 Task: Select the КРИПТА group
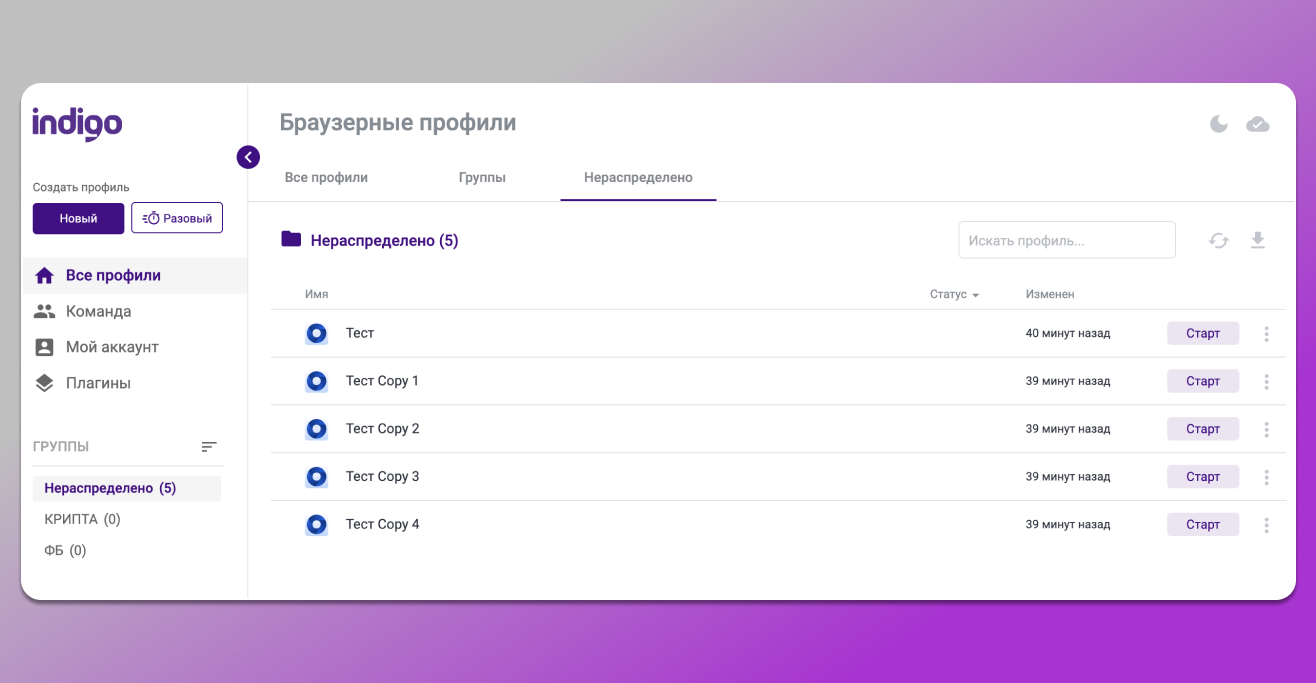81,519
